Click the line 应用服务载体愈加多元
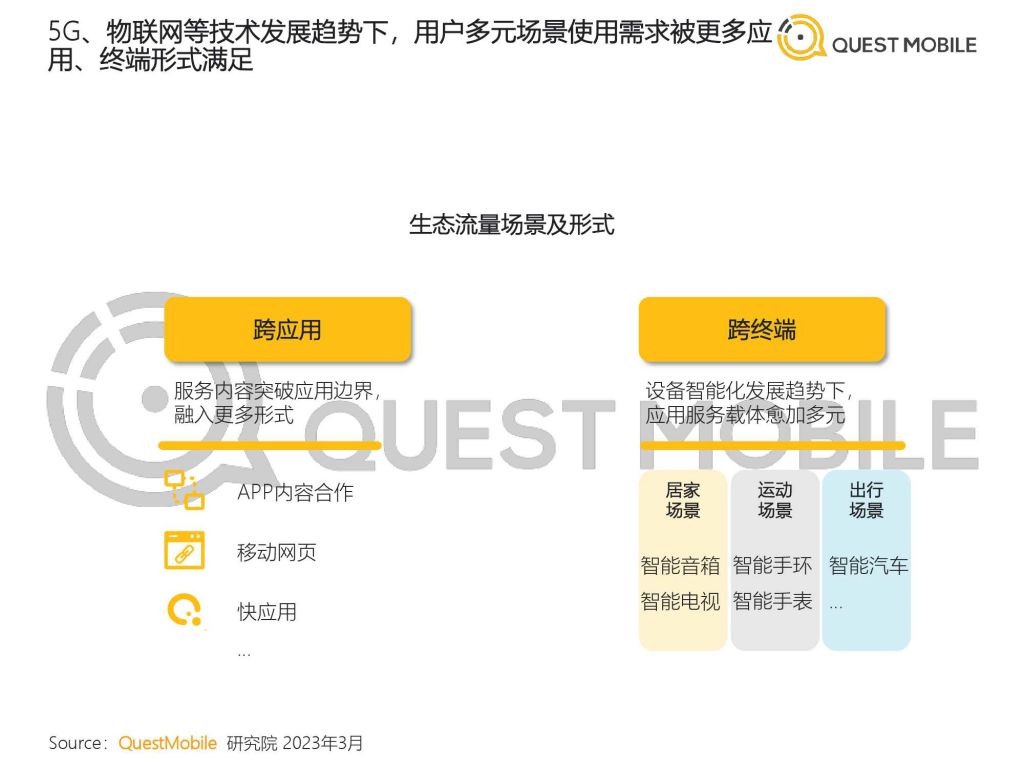1024x768 pixels. (745, 415)
